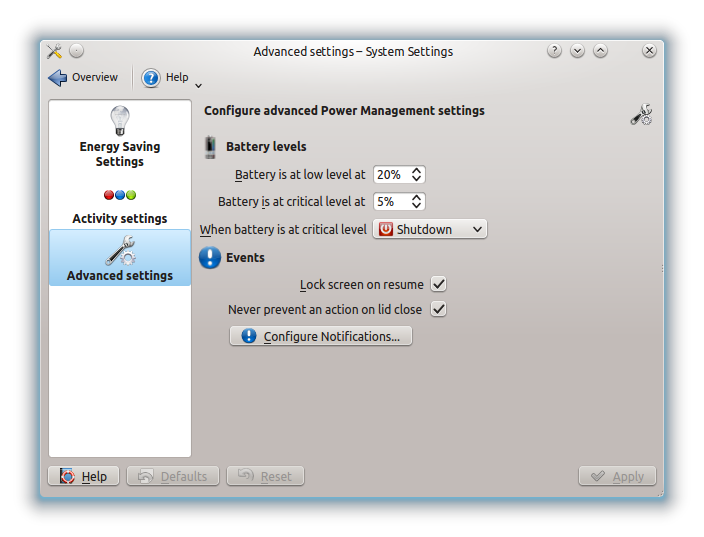The image size is (704, 537).
Task: Open Configure Notifications dialog
Action: click(321, 336)
